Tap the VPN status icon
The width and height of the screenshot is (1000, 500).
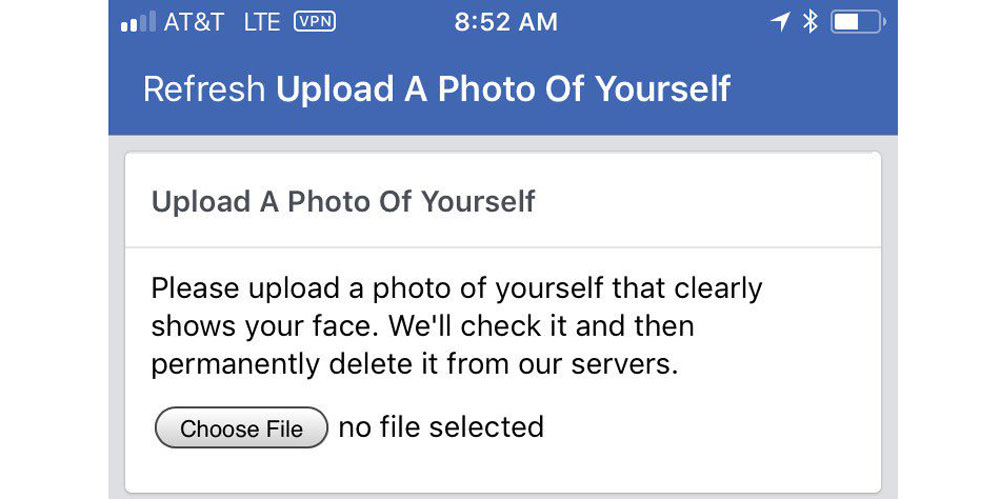314,22
